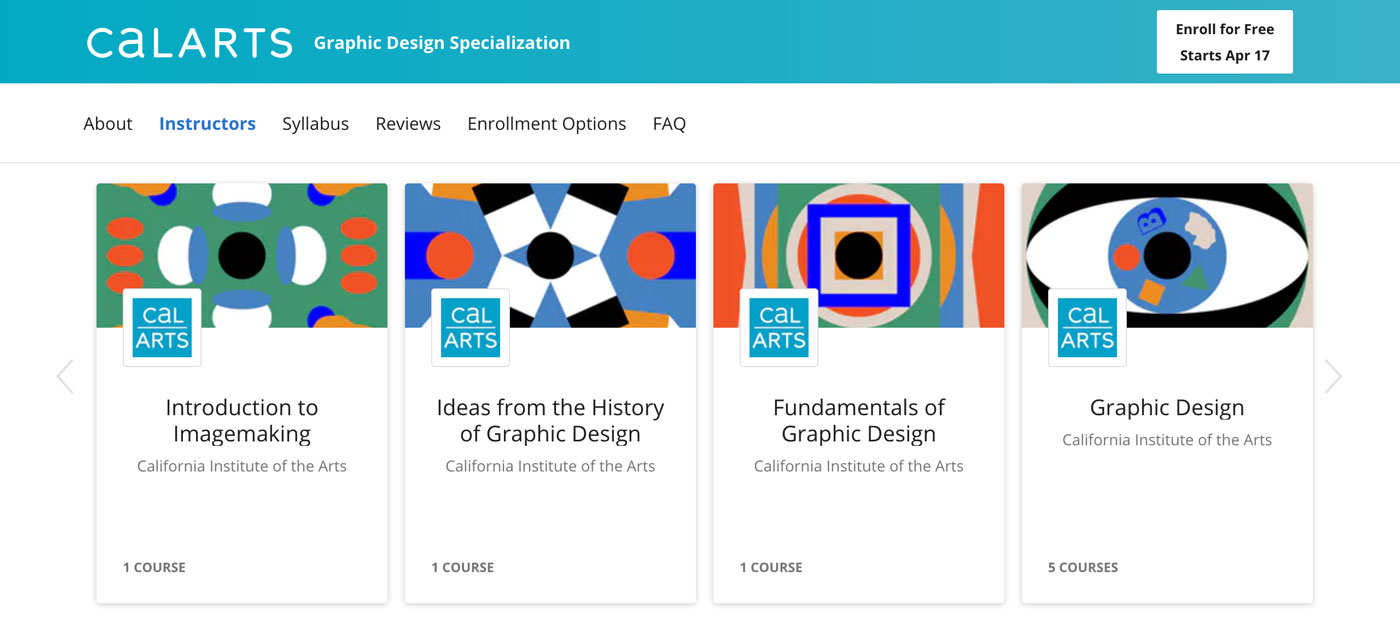The height and width of the screenshot is (621, 1400).
Task: Click the 5 COURSES label
Action: (x=1083, y=567)
